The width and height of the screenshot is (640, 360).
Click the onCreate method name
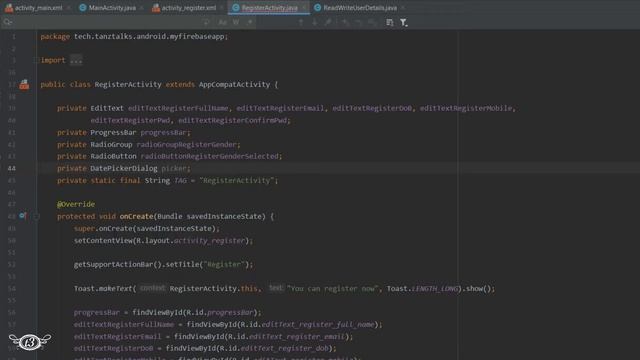(136, 216)
